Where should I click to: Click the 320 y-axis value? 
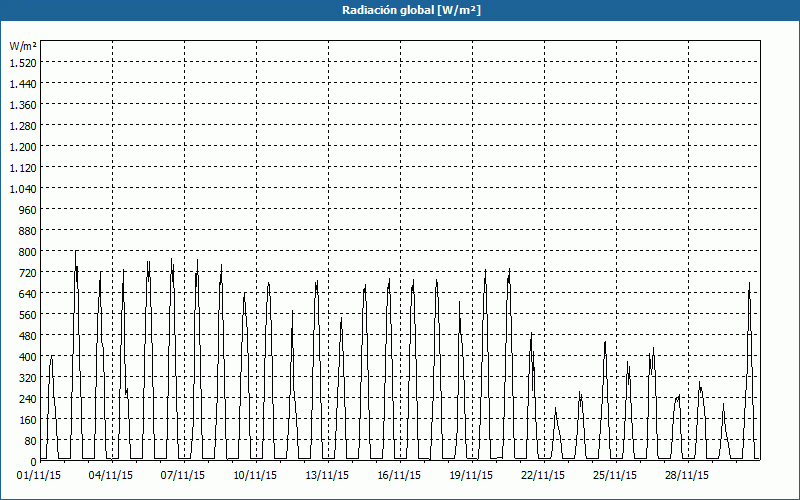[x=28, y=378]
